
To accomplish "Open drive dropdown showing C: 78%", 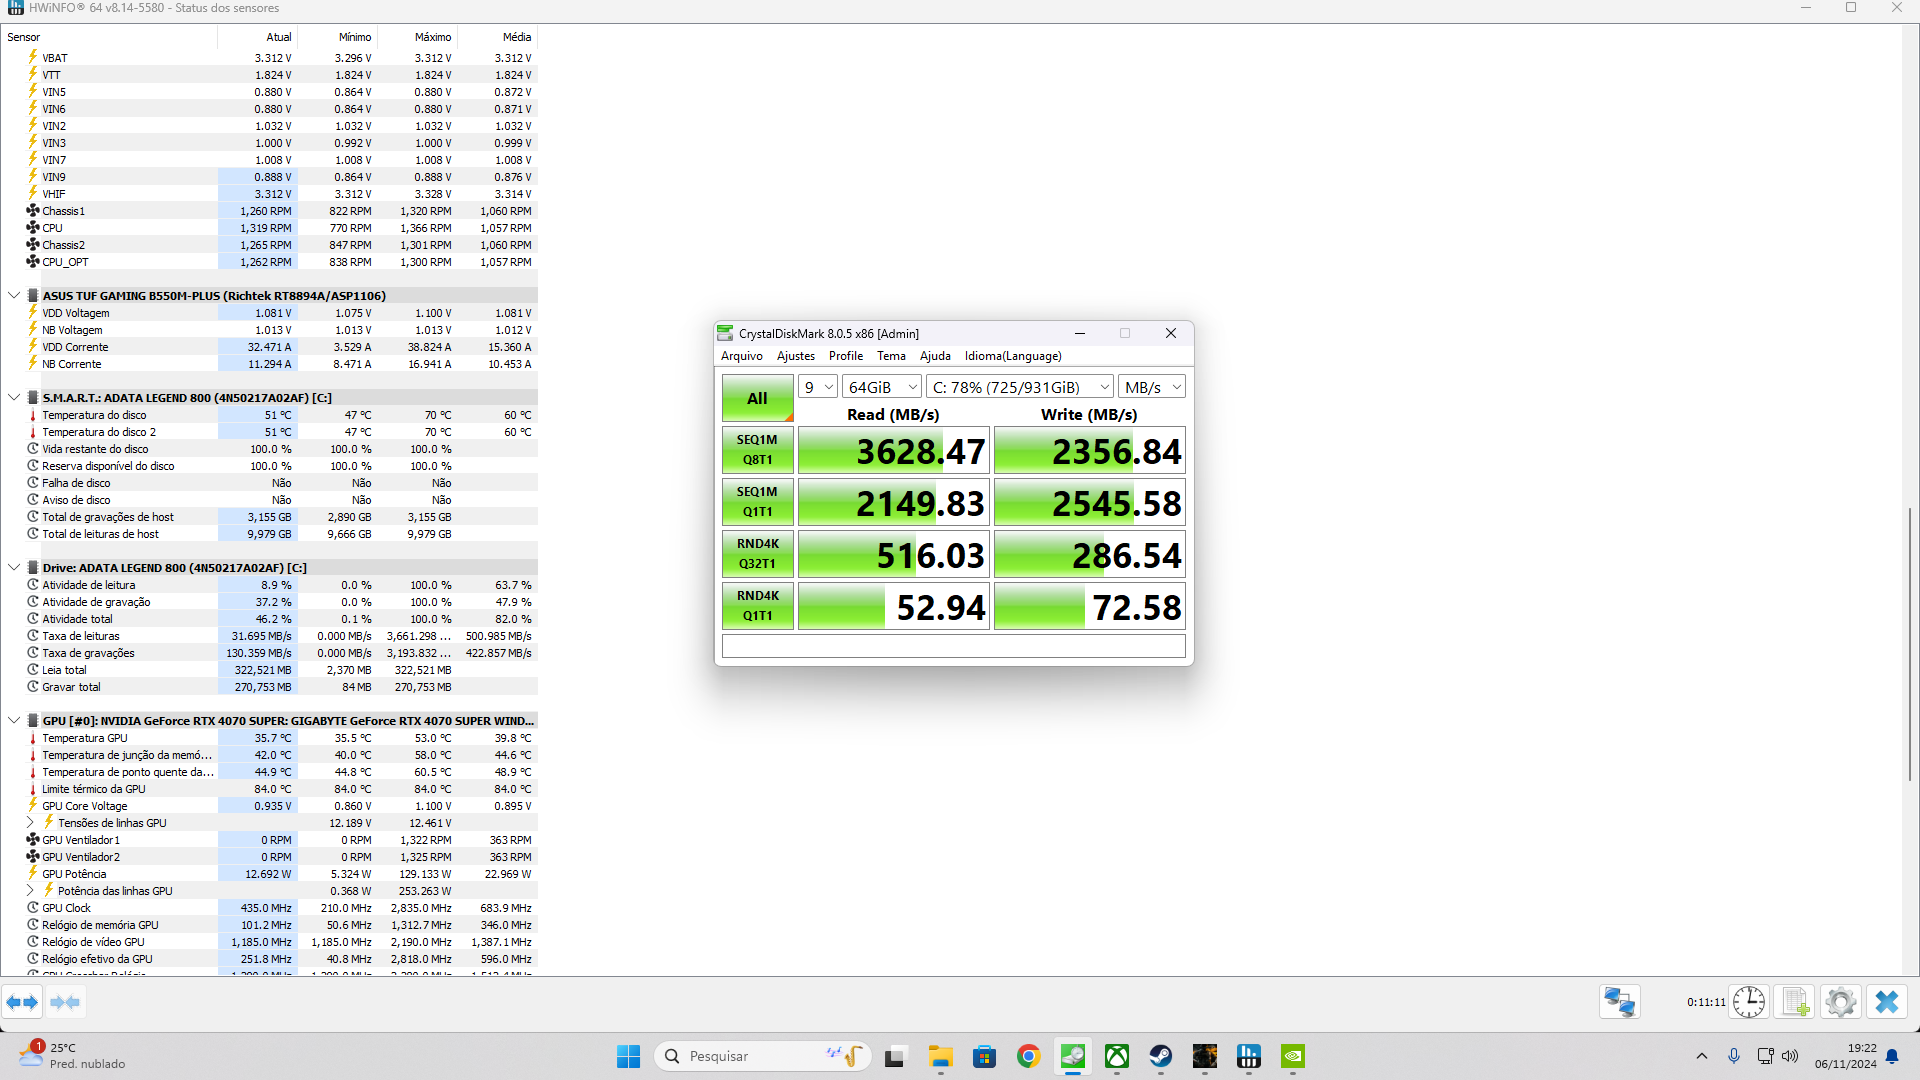I will pos(1020,387).
